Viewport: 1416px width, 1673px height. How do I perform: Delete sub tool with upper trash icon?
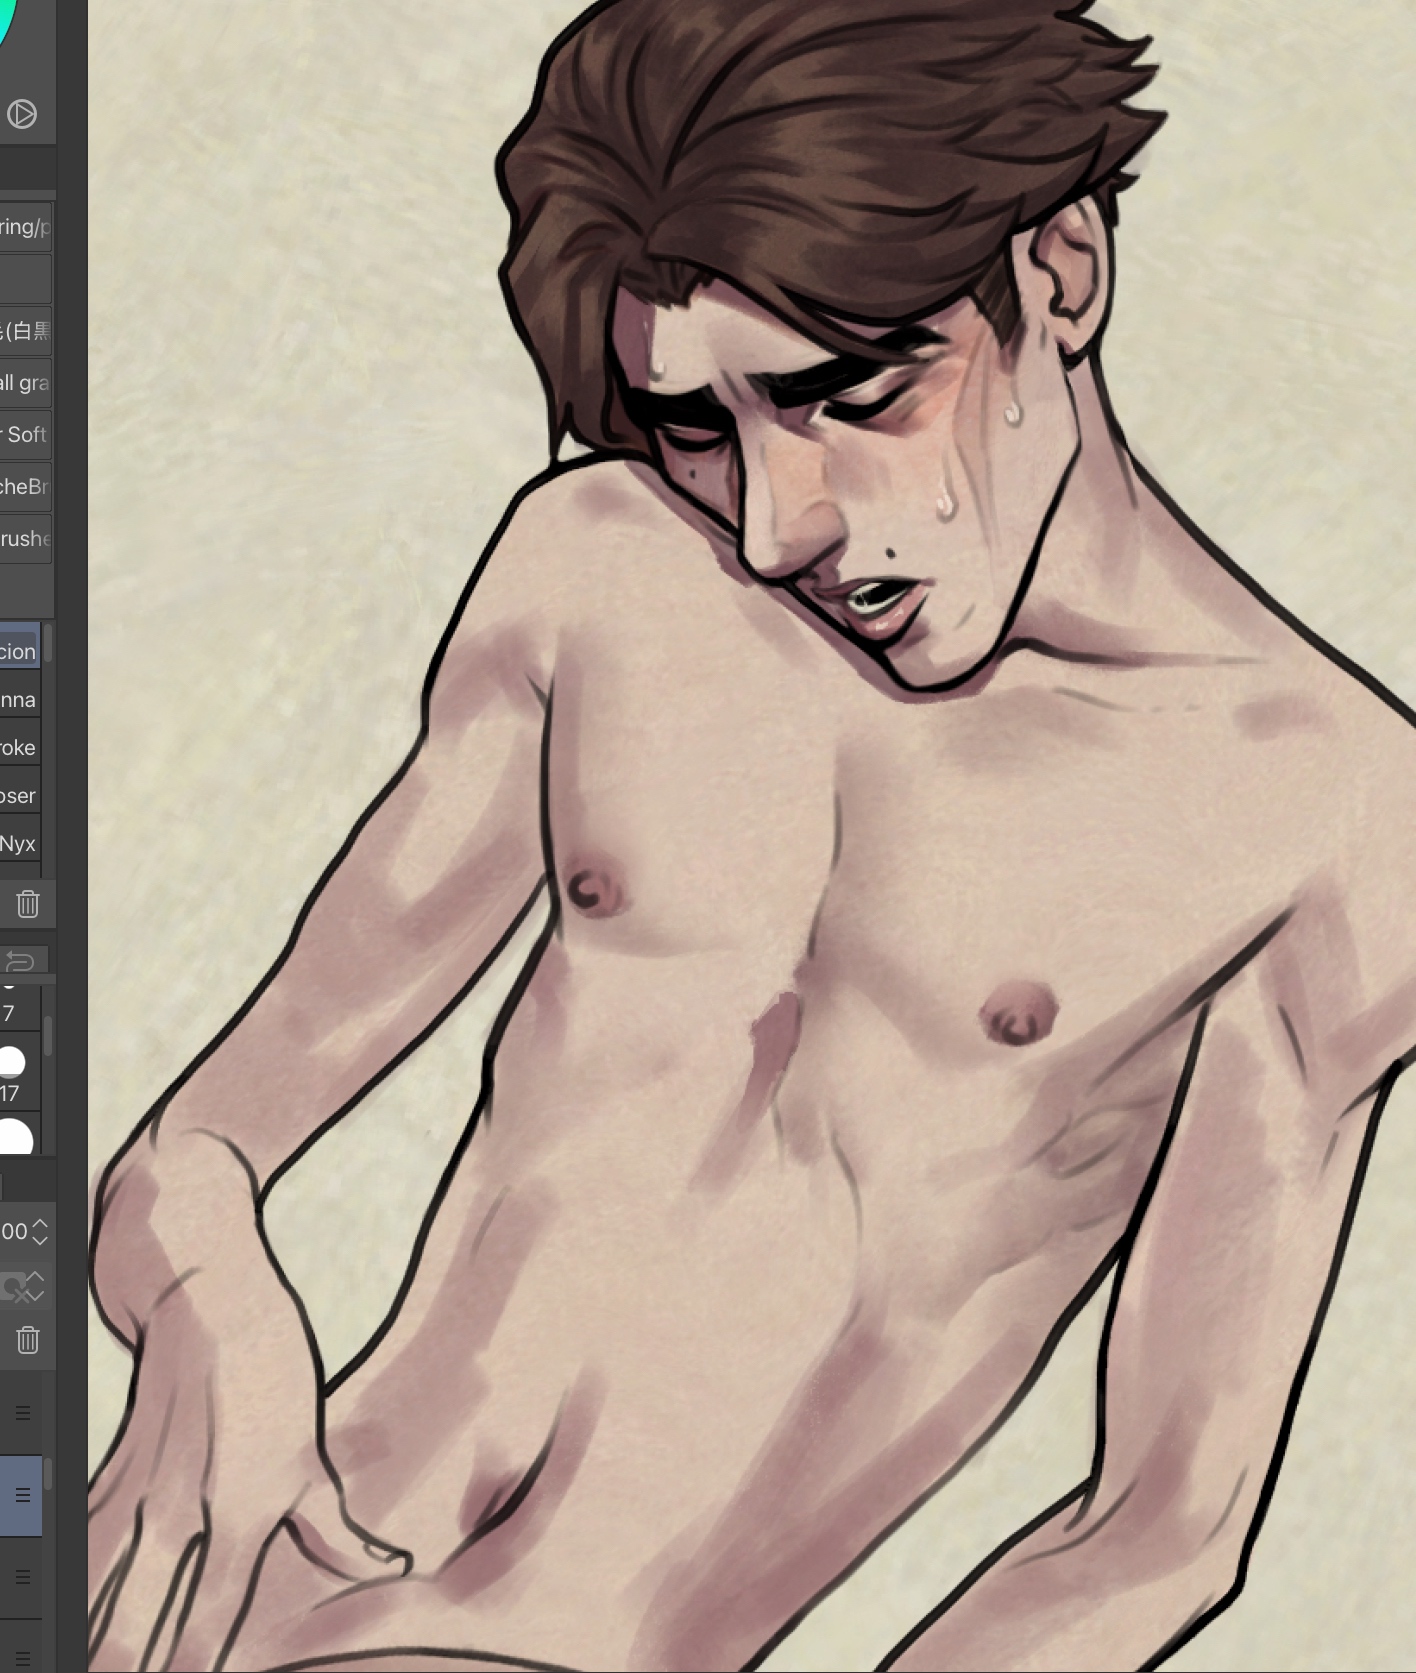coord(27,904)
